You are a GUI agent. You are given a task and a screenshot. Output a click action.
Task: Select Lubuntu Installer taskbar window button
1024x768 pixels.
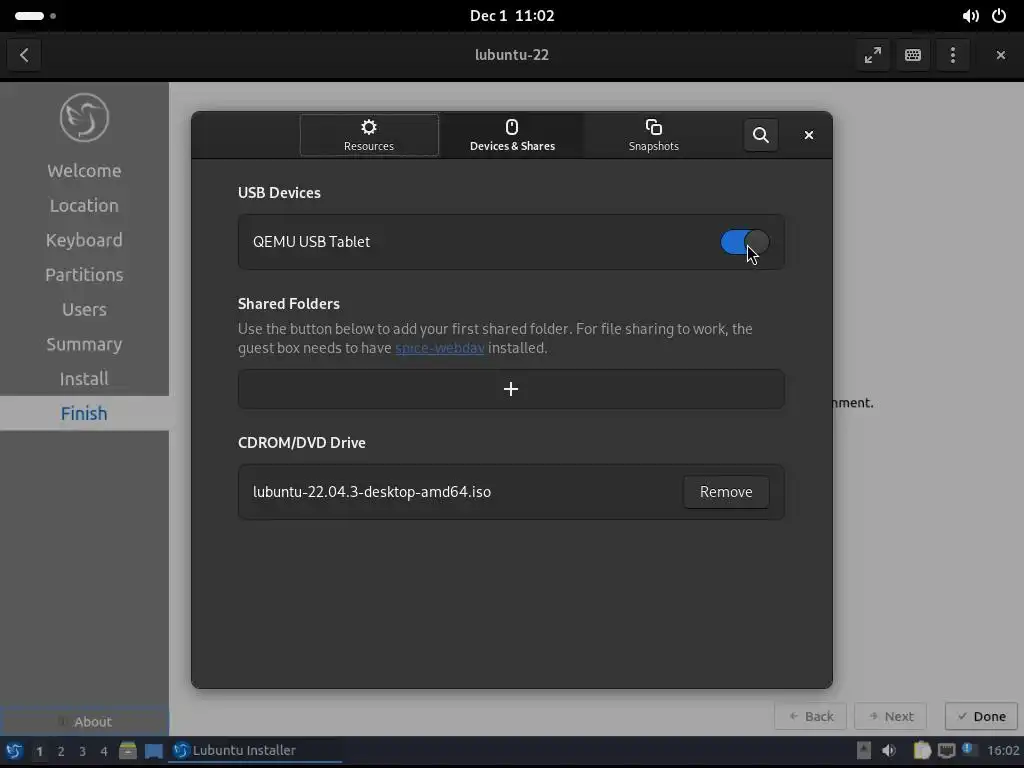[x=255, y=751]
